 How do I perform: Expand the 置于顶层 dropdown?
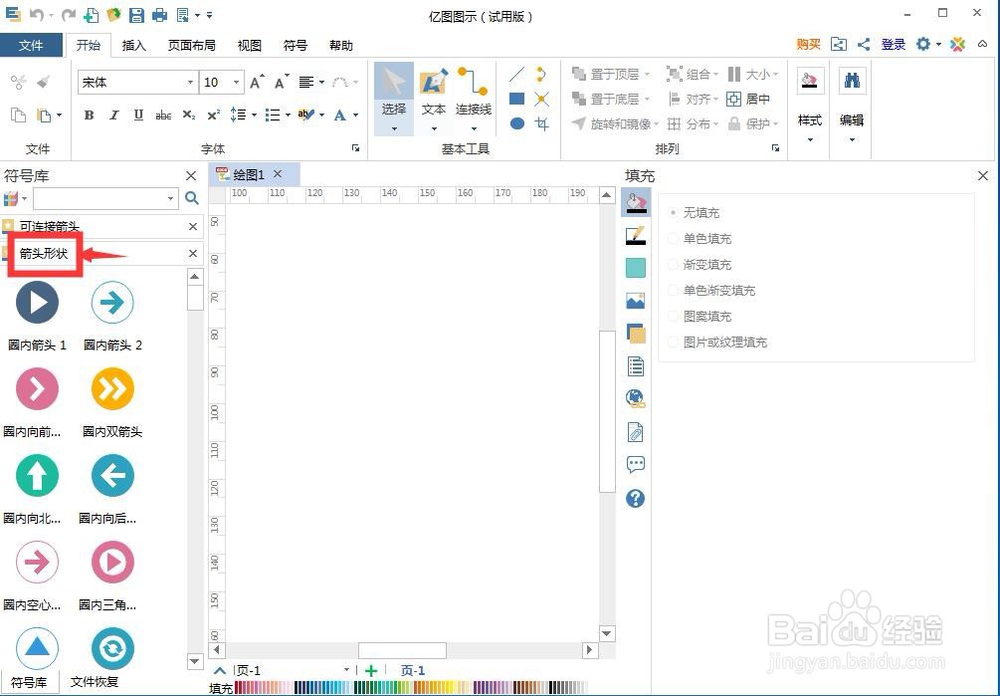click(647, 75)
